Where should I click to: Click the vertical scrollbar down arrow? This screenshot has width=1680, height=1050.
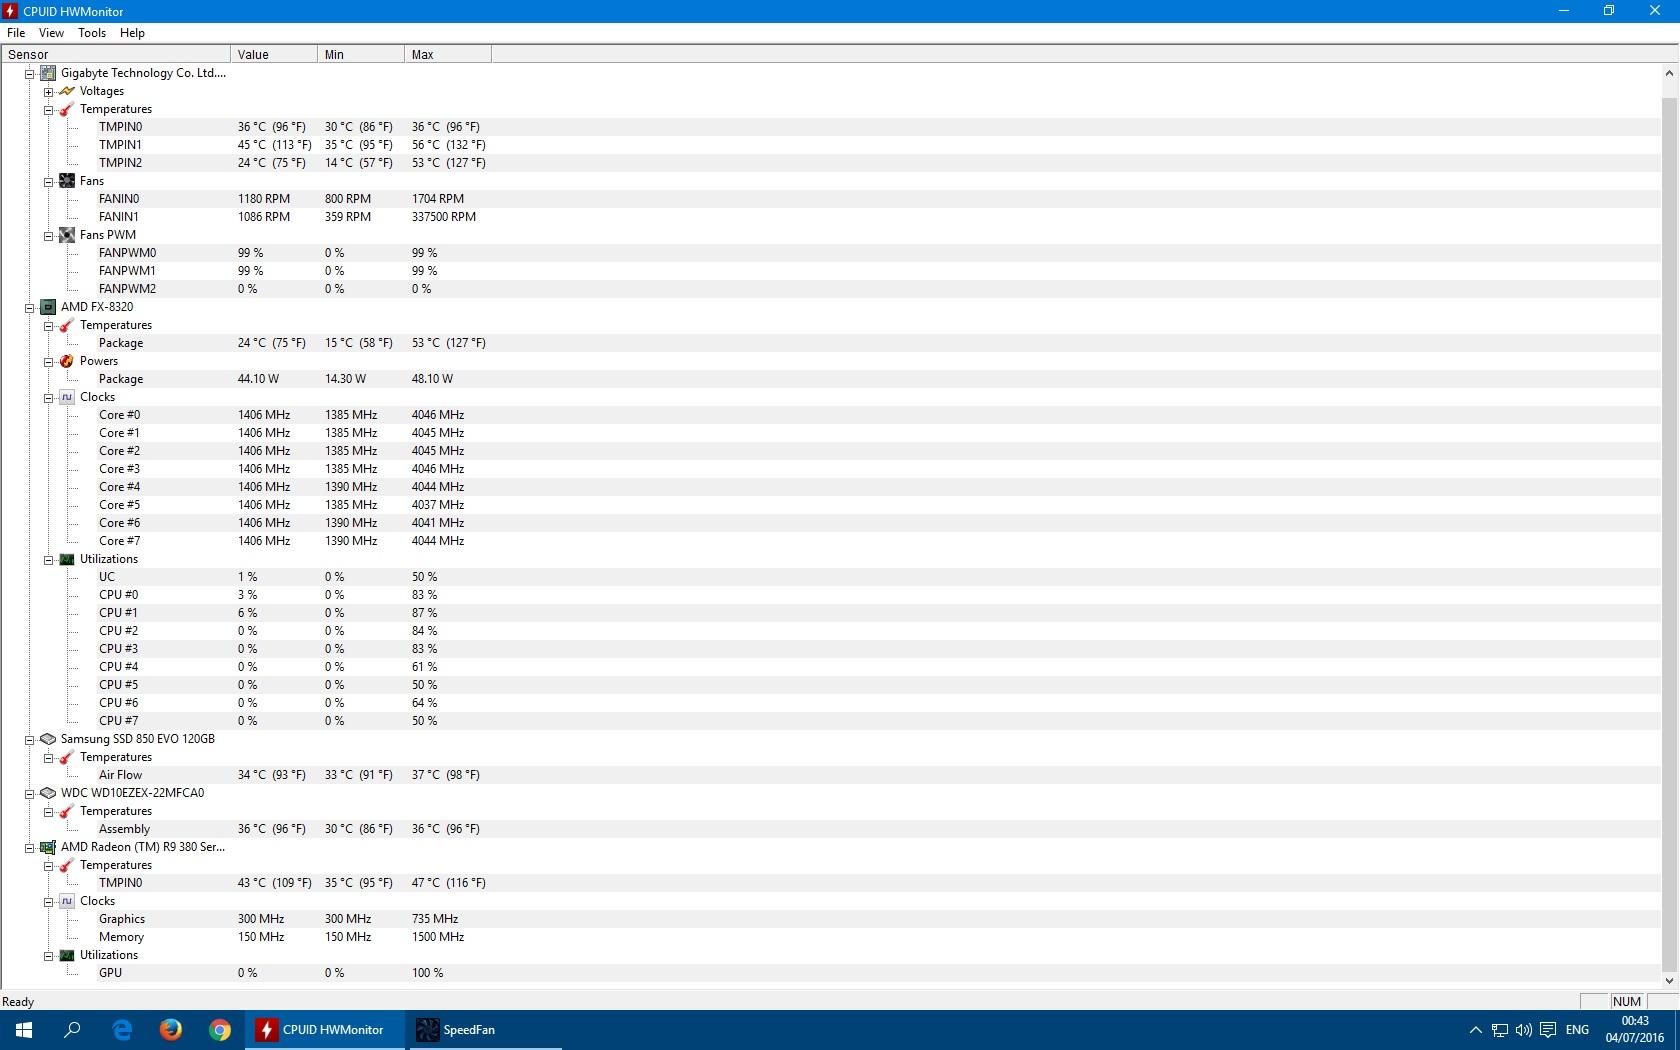1669,981
